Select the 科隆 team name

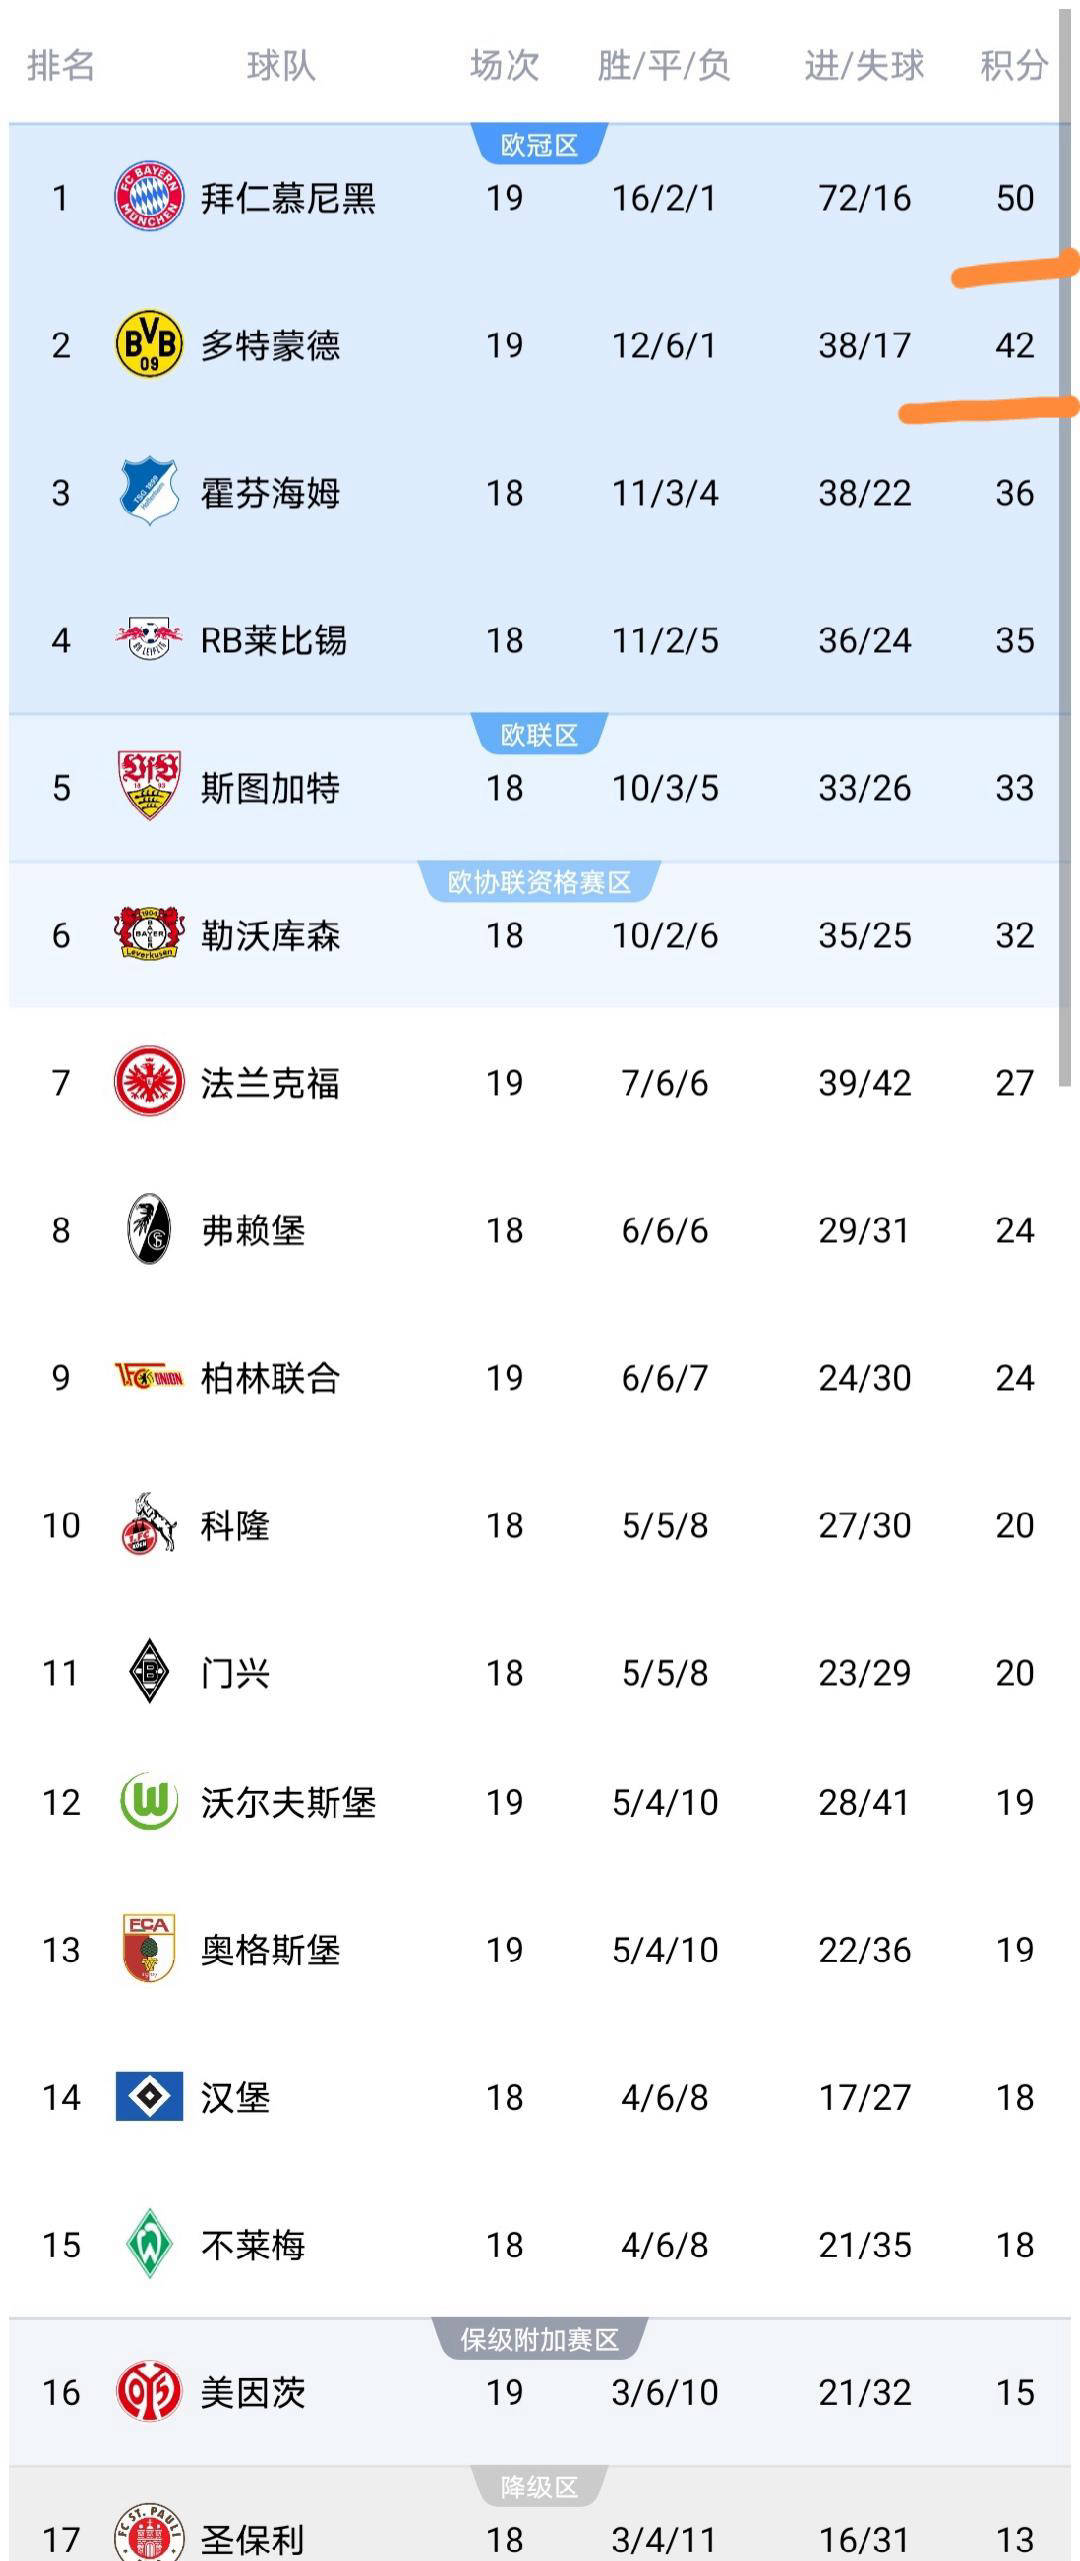click(235, 1525)
